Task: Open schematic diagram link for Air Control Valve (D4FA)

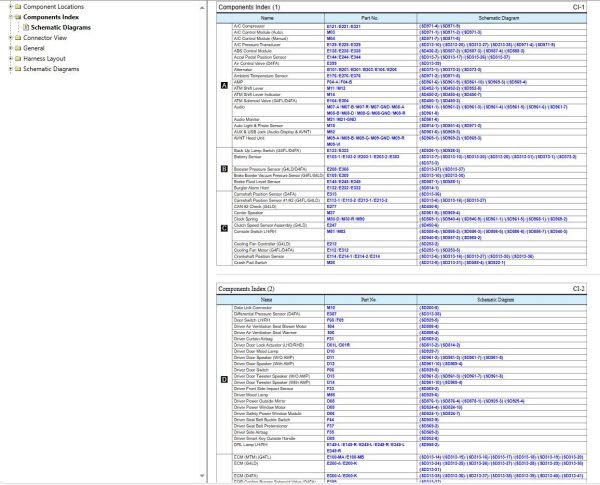Action: 430,63
